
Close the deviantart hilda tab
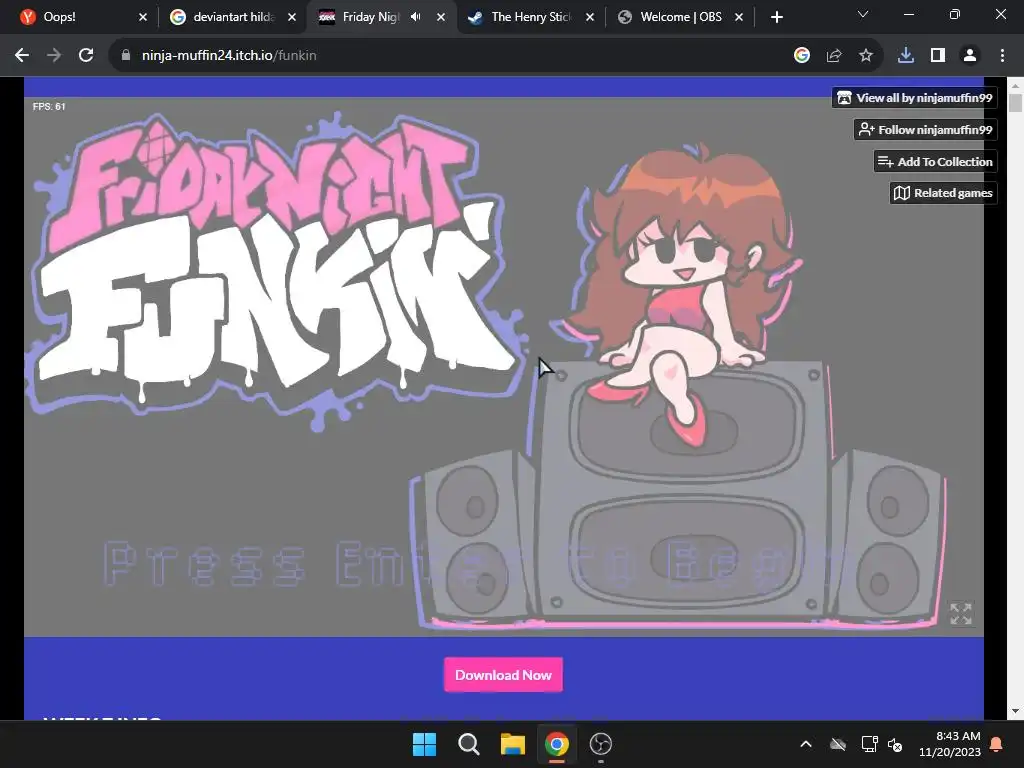292,17
